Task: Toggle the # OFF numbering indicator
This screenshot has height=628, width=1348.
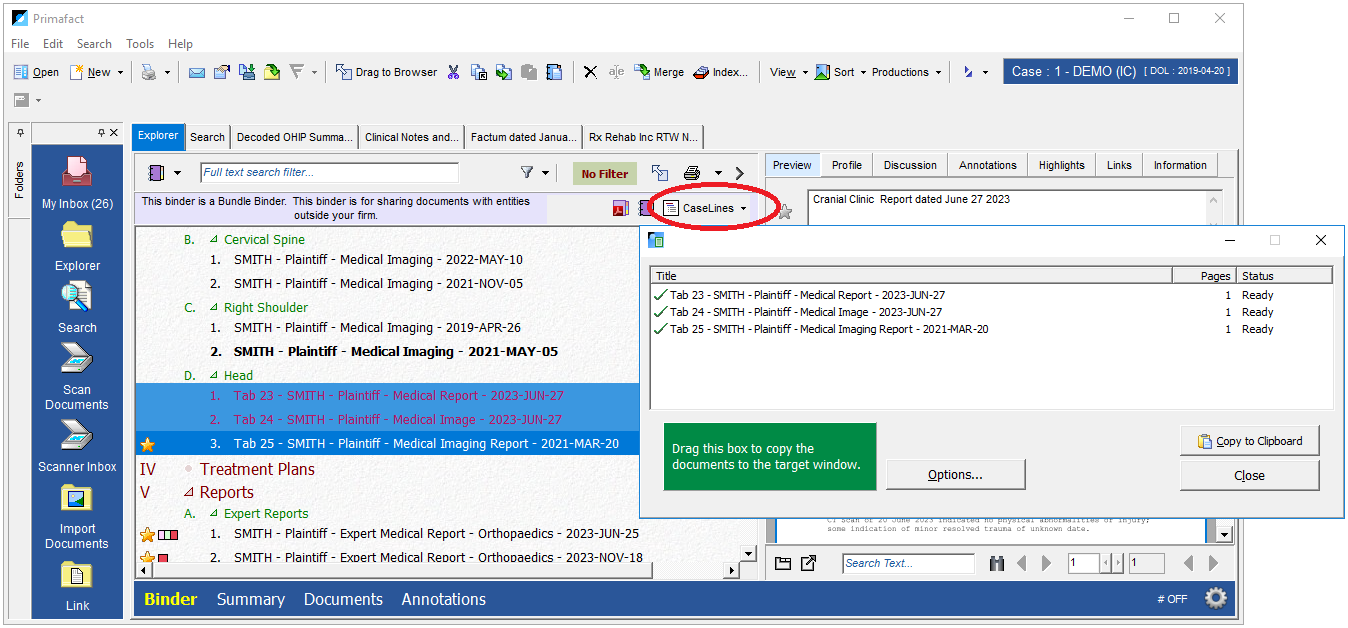Action: (1172, 599)
